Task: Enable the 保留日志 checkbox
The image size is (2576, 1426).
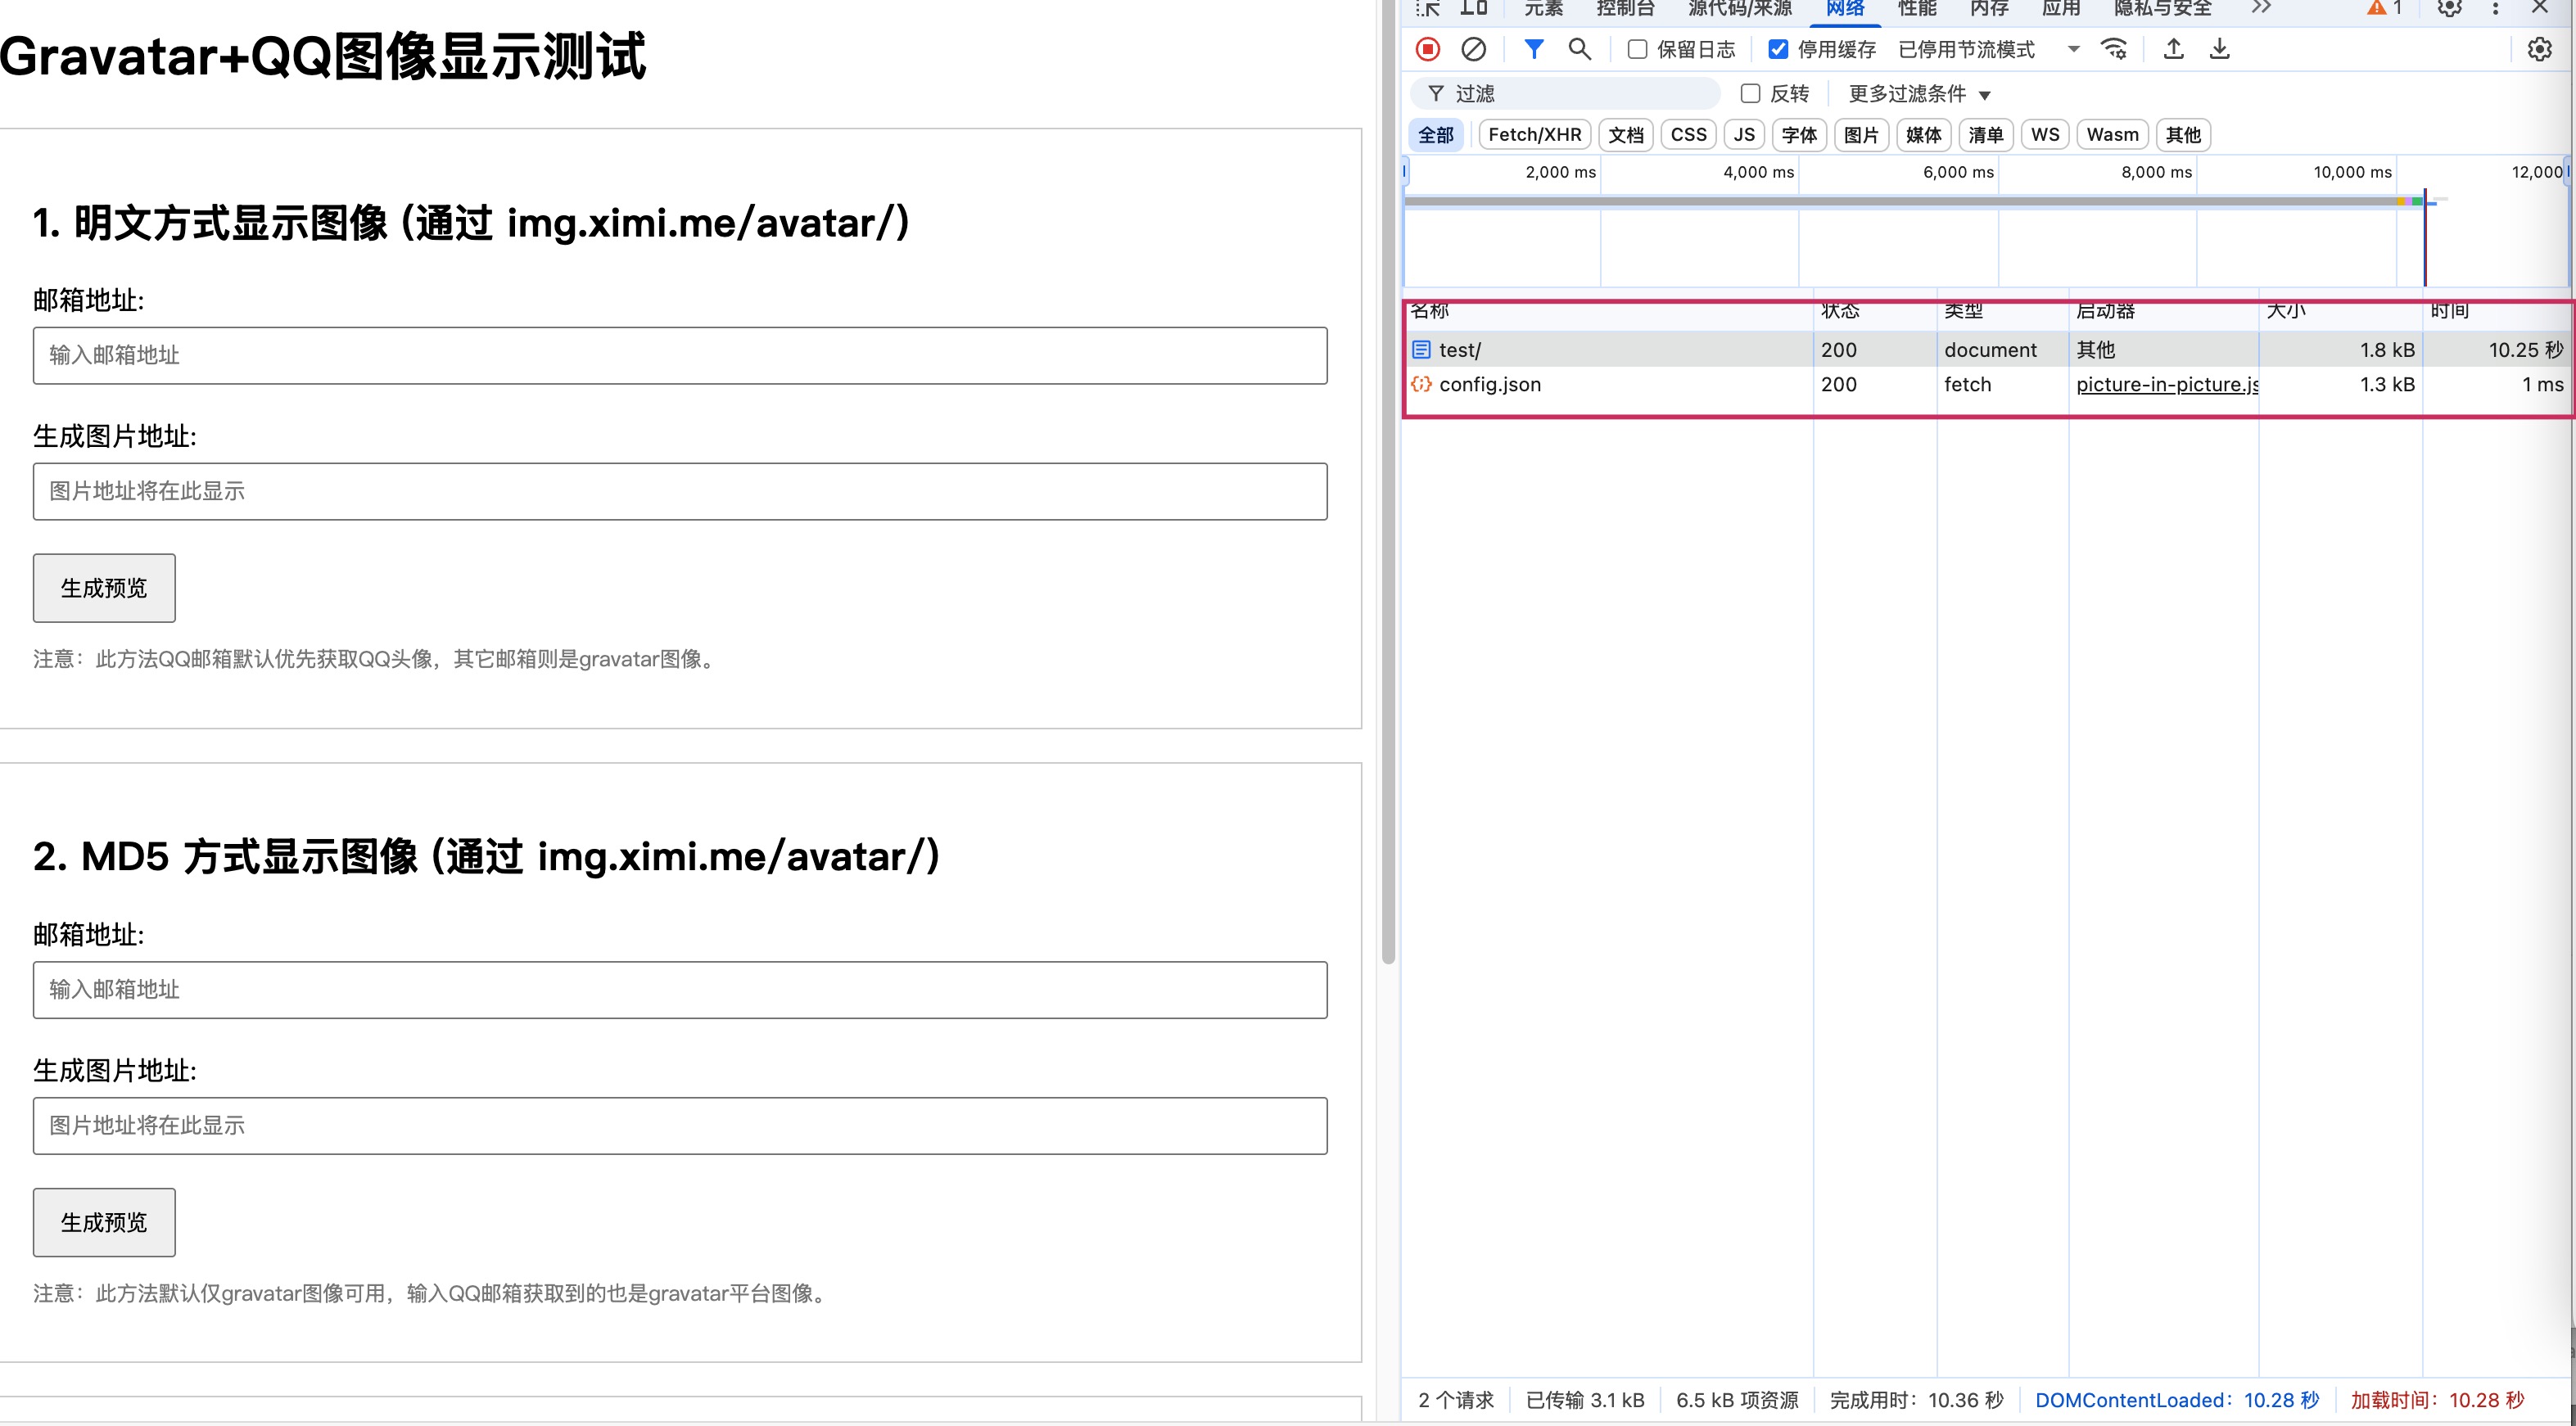Action: tap(1637, 49)
